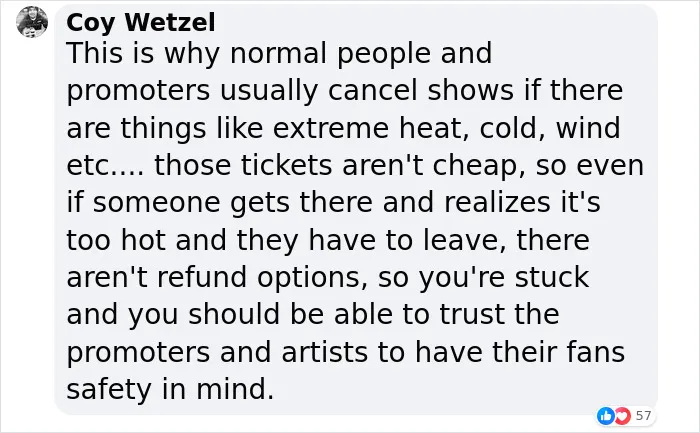Show who reacted via the 57 count
Viewport: 700px width, 433px height.
643,416
